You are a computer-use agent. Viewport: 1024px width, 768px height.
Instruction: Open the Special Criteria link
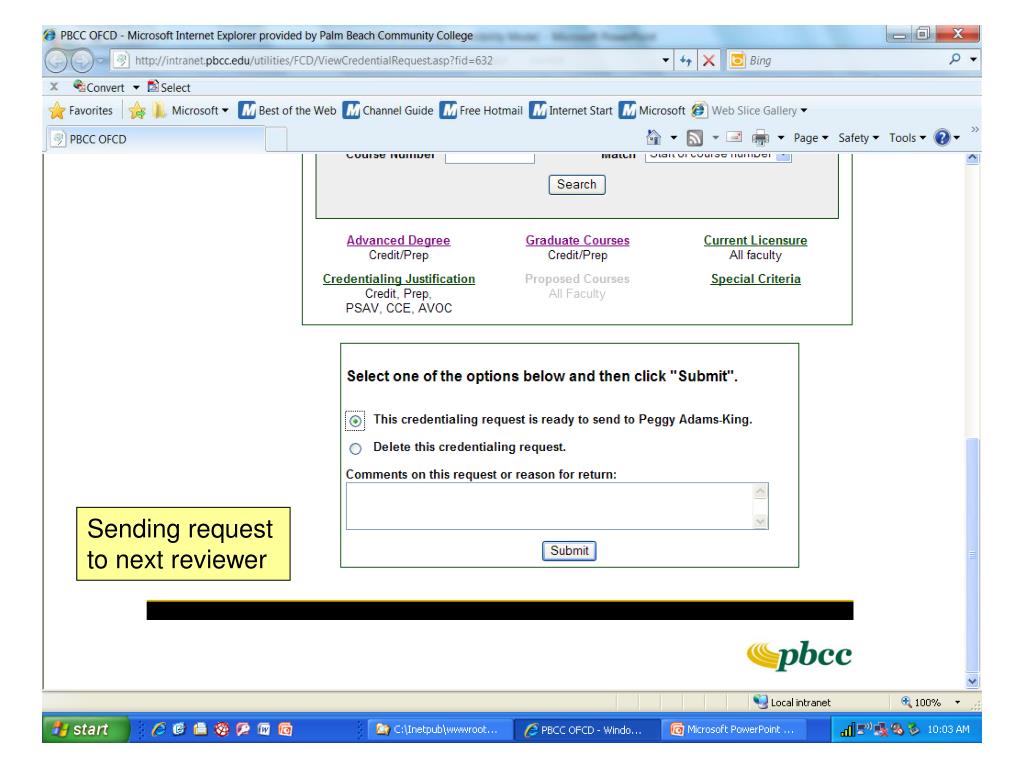coord(756,279)
